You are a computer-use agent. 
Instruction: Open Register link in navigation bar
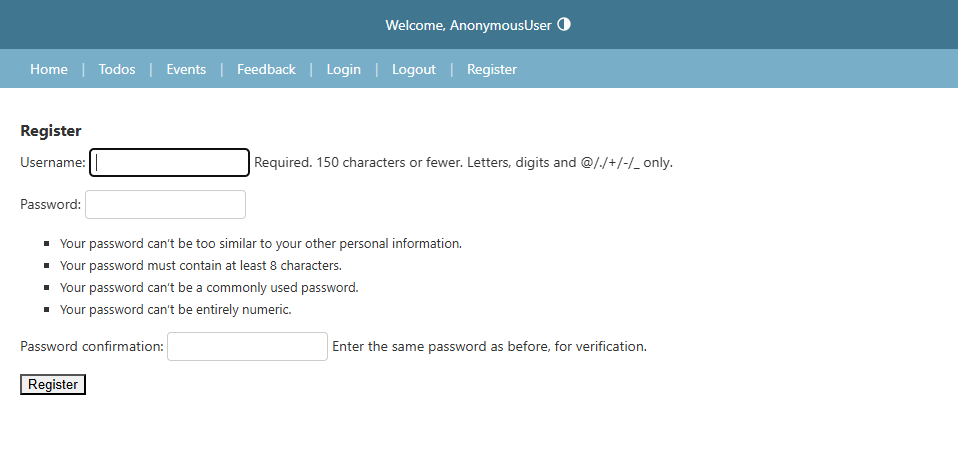tap(492, 70)
